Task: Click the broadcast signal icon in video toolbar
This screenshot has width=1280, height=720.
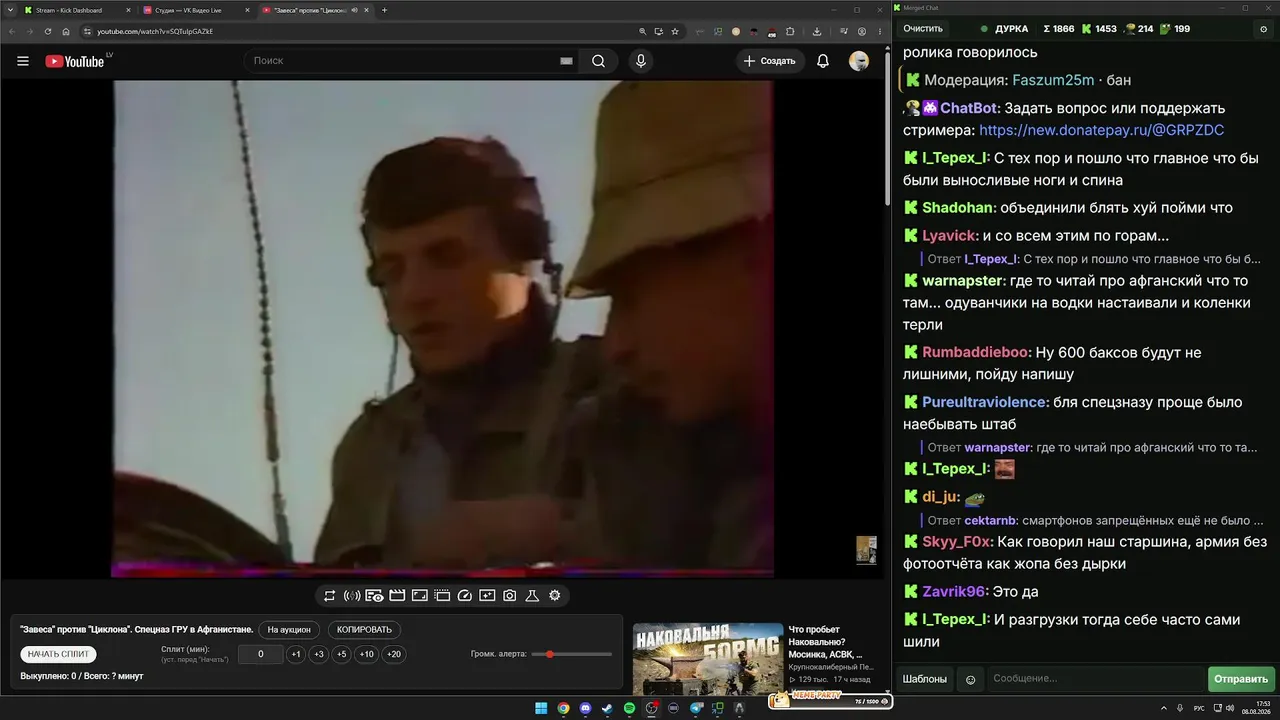Action: [x=352, y=596]
